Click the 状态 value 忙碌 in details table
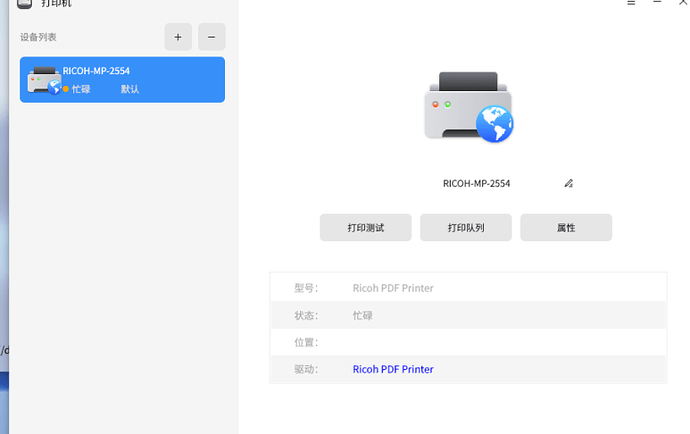Image resolution: width=690 pixels, height=434 pixels. (x=363, y=315)
